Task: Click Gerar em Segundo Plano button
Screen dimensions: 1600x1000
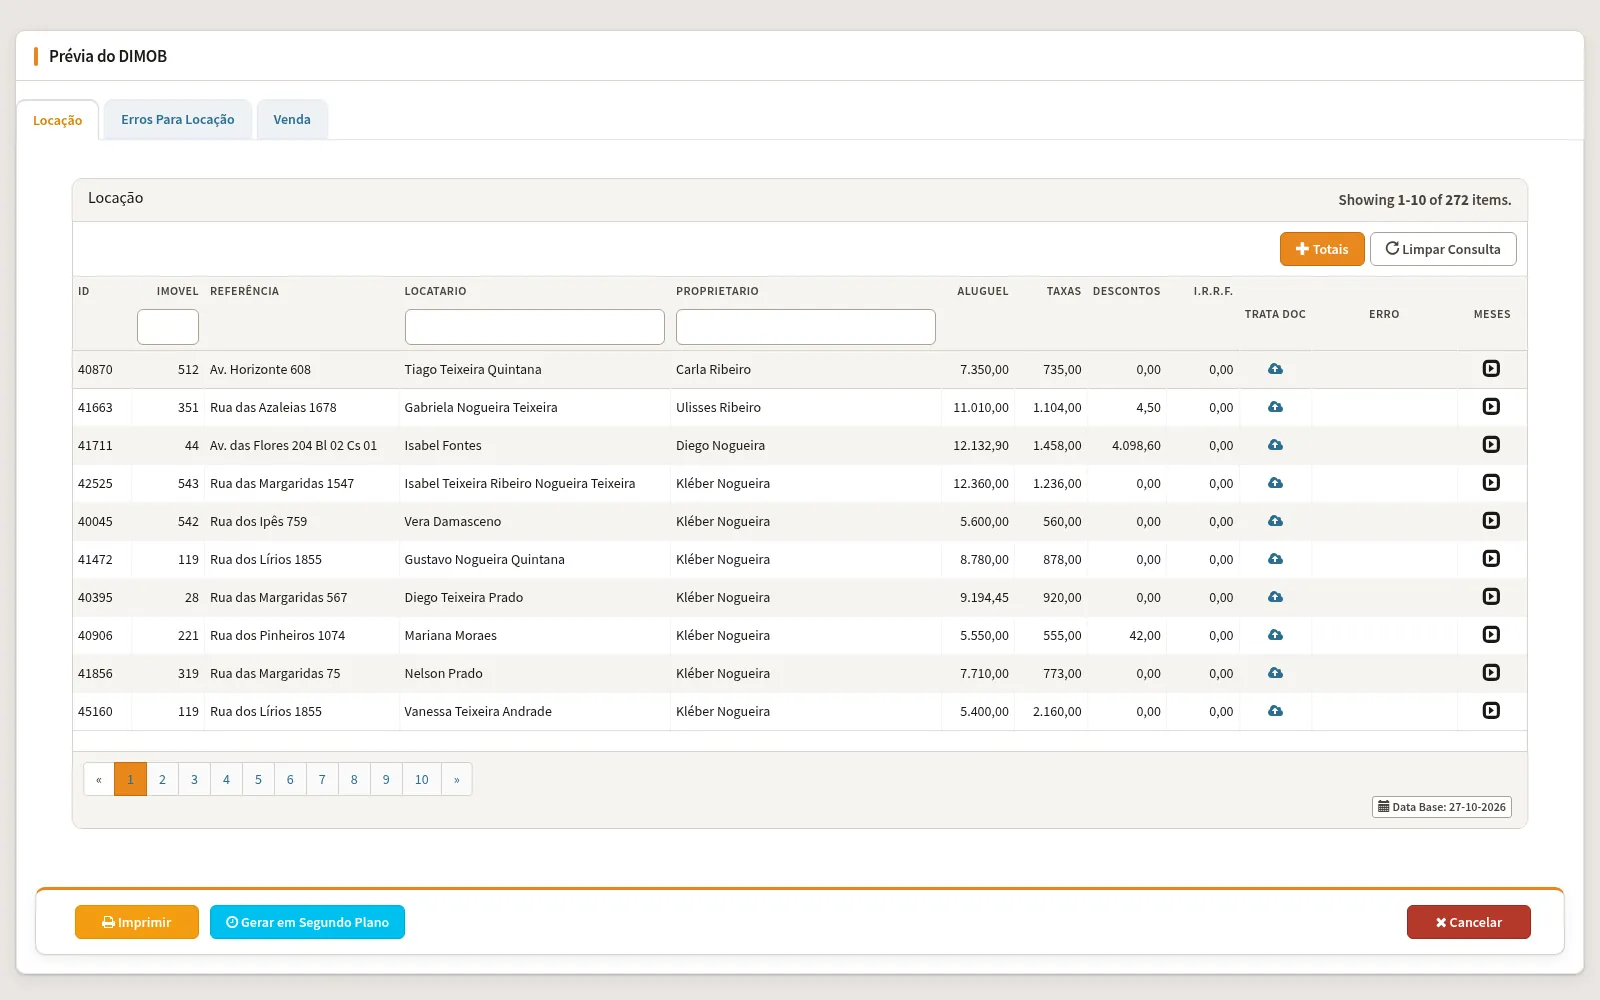Action: click(307, 922)
